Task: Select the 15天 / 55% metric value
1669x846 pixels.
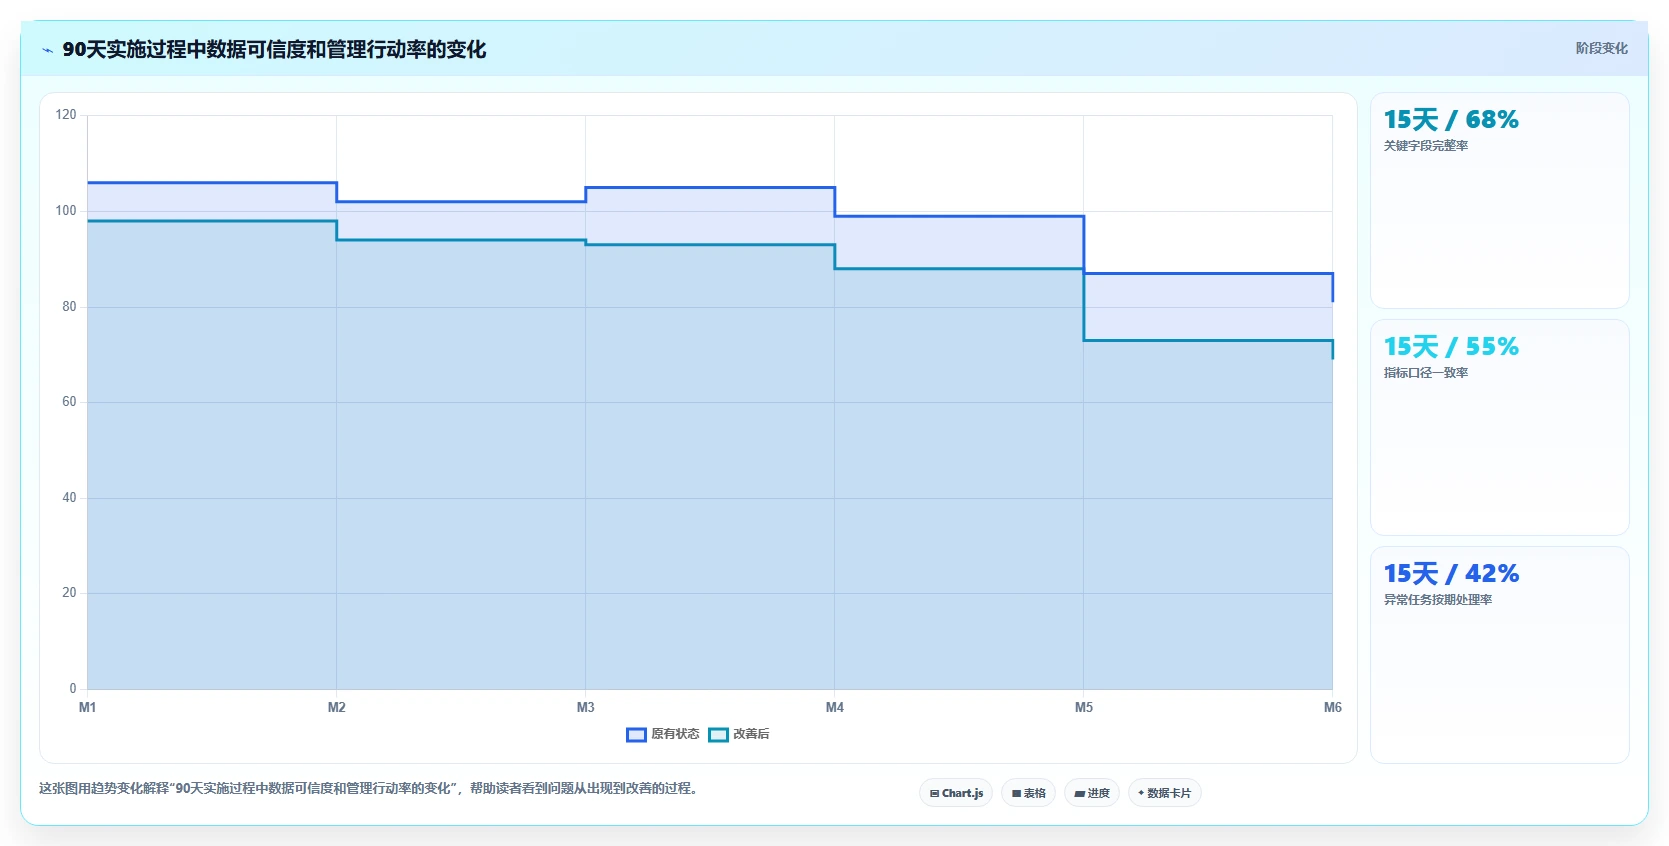Action: 1451,347
